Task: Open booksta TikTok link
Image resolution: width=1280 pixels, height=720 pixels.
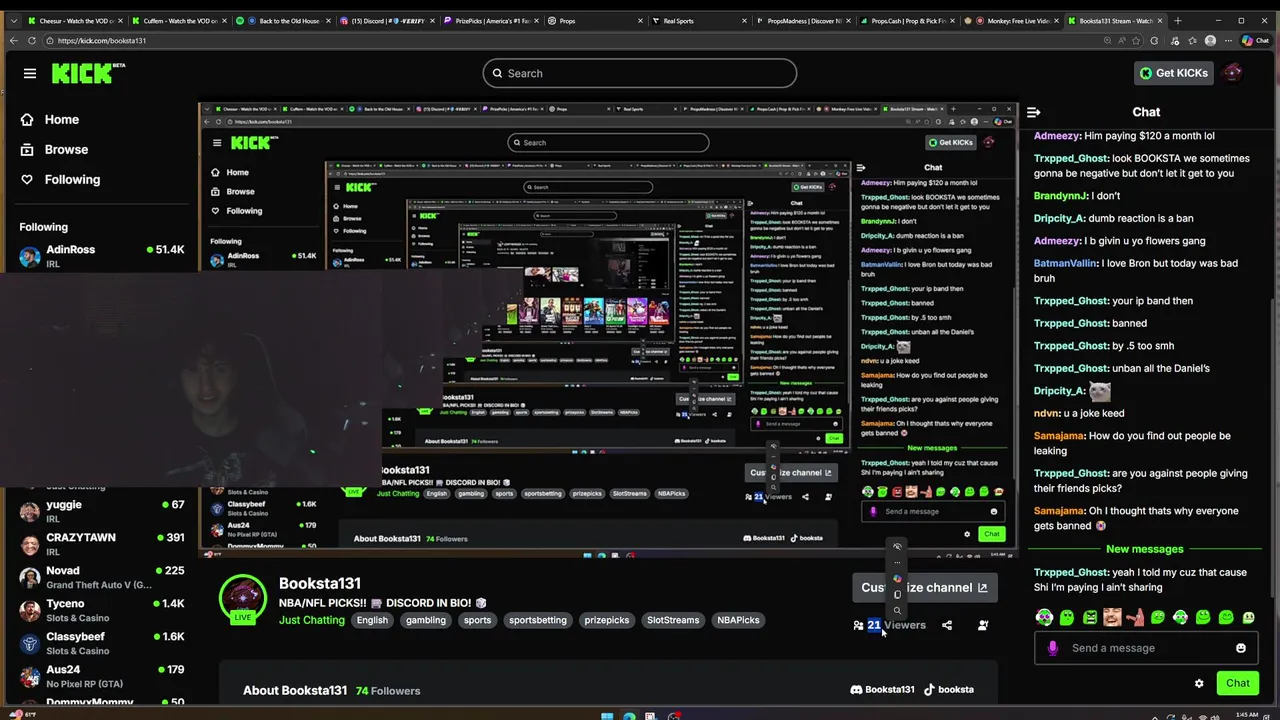Action: click(948, 689)
